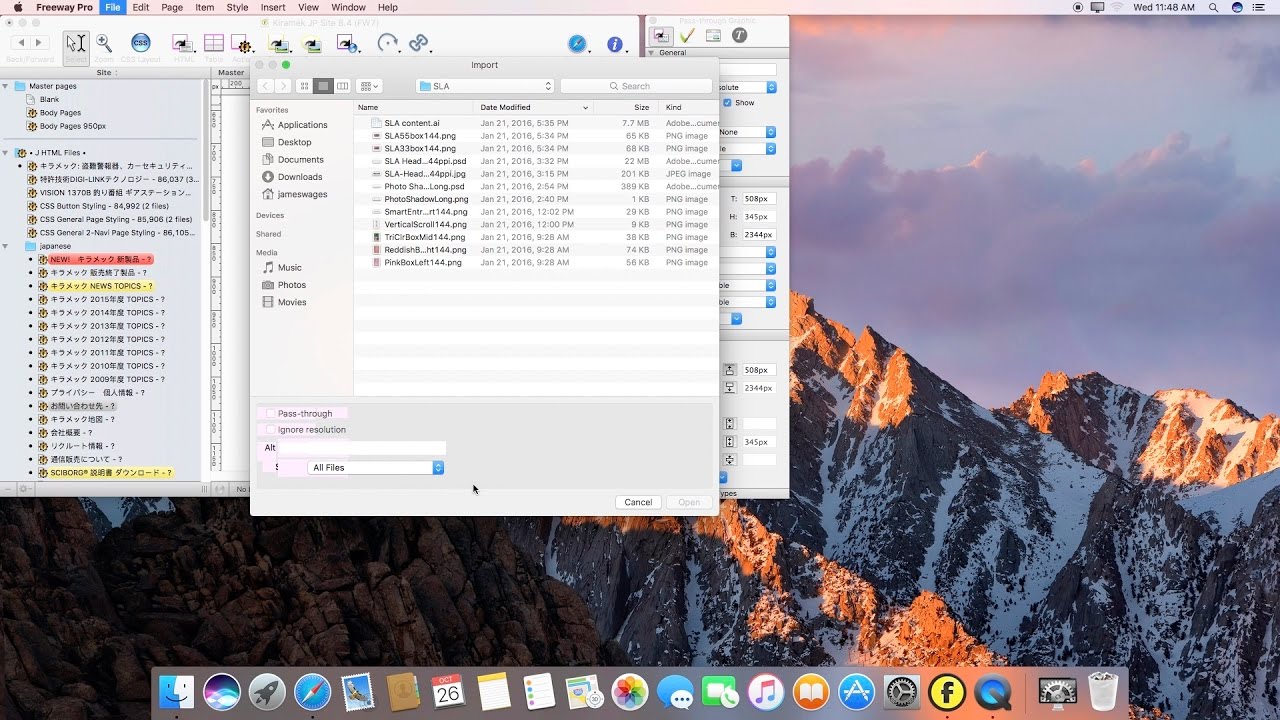Switch Import dialog to column view

point(342,86)
